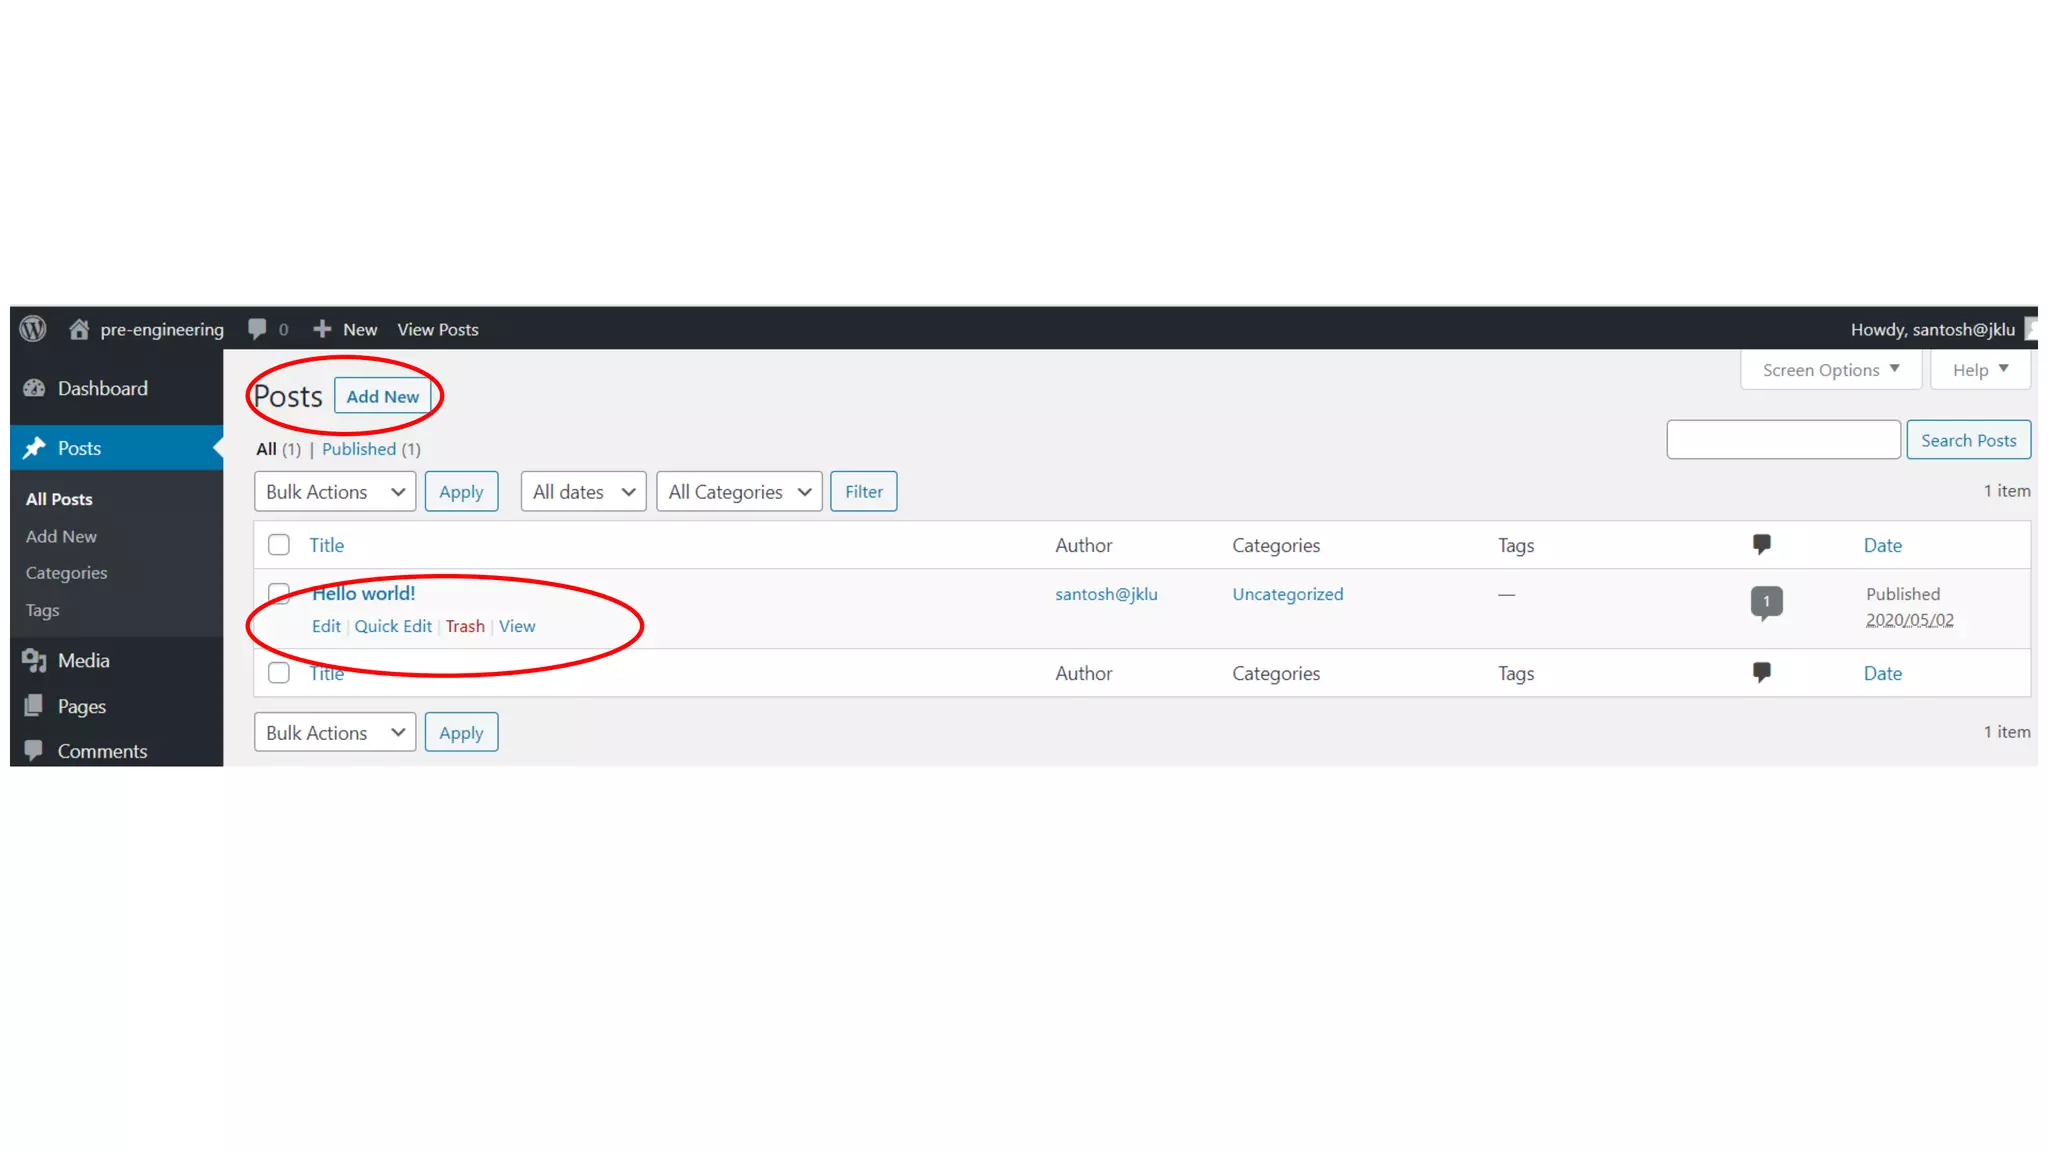Click the plus New icon
The image size is (2048, 1152).
322,329
